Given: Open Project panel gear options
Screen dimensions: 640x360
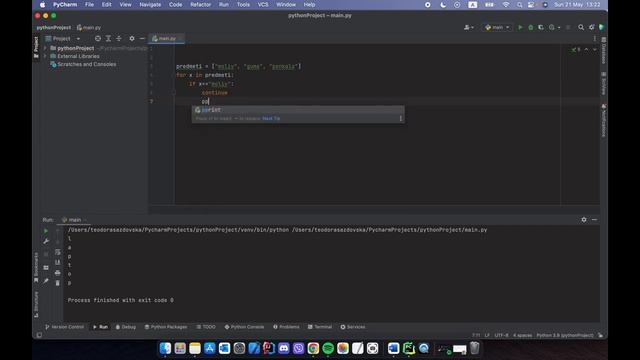Looking at the screenshot, I should [x=131, y=38].
